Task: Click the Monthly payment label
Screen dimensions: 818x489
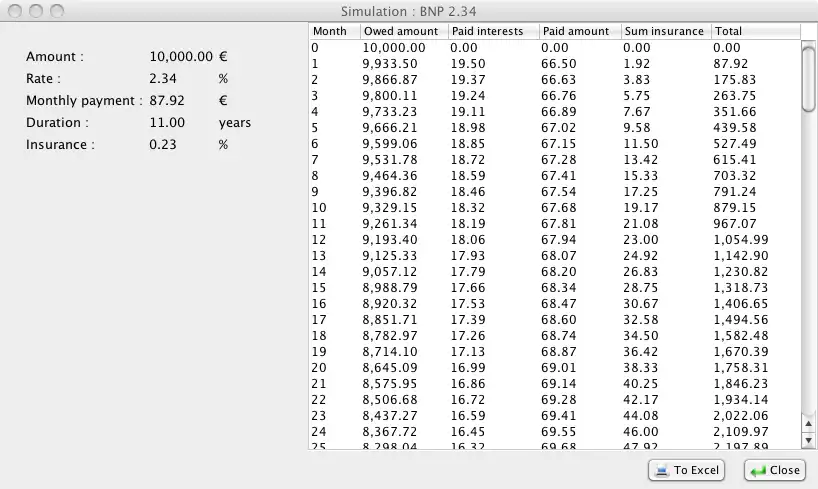Action: pos(84,101)
